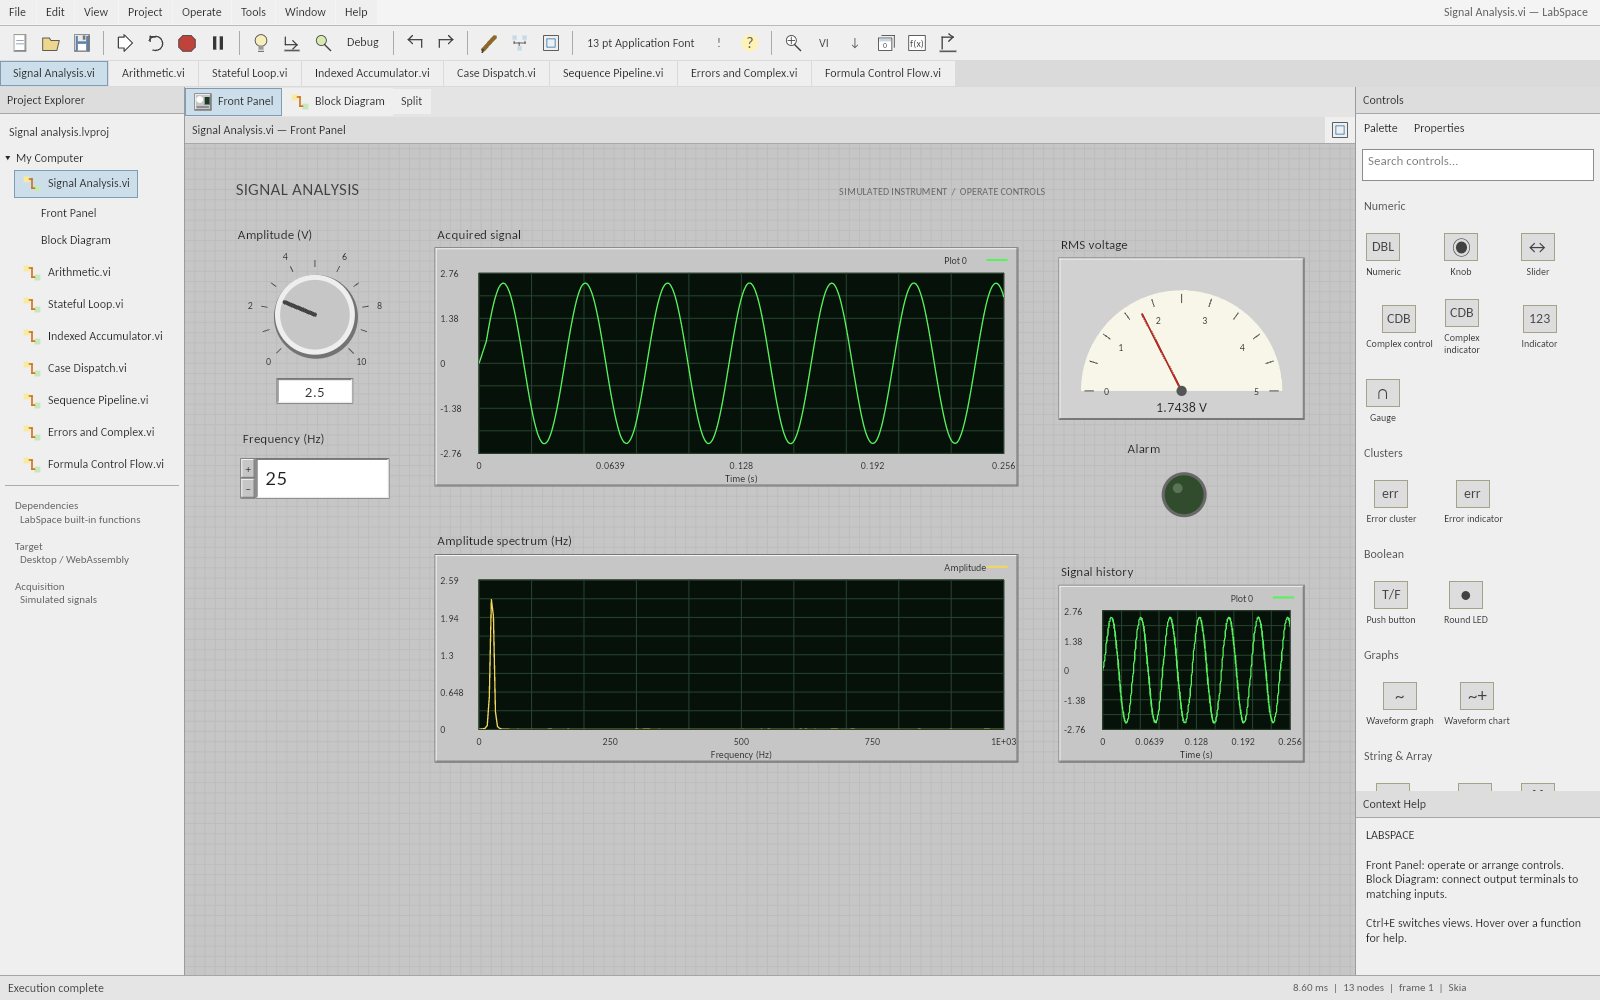The image size is (1600, 1000).
Task: Click the Amplitude value field showing 2.5
Action: (315, 392)
